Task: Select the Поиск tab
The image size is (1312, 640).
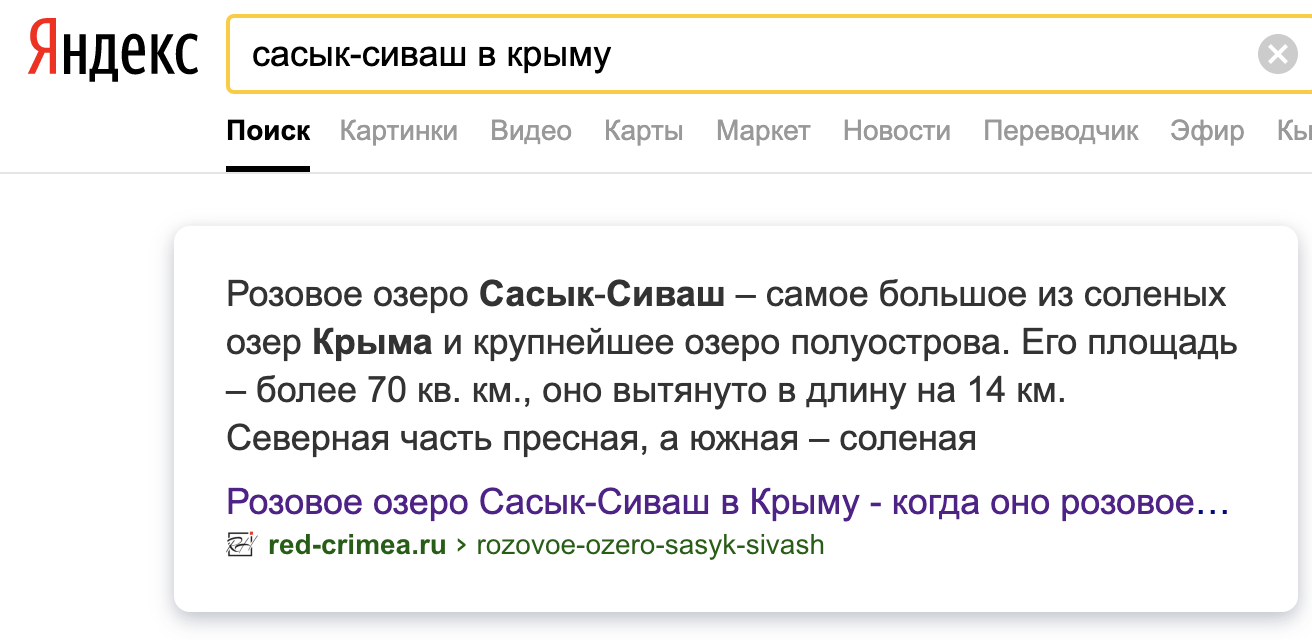Action: click(x=268, y=131)
